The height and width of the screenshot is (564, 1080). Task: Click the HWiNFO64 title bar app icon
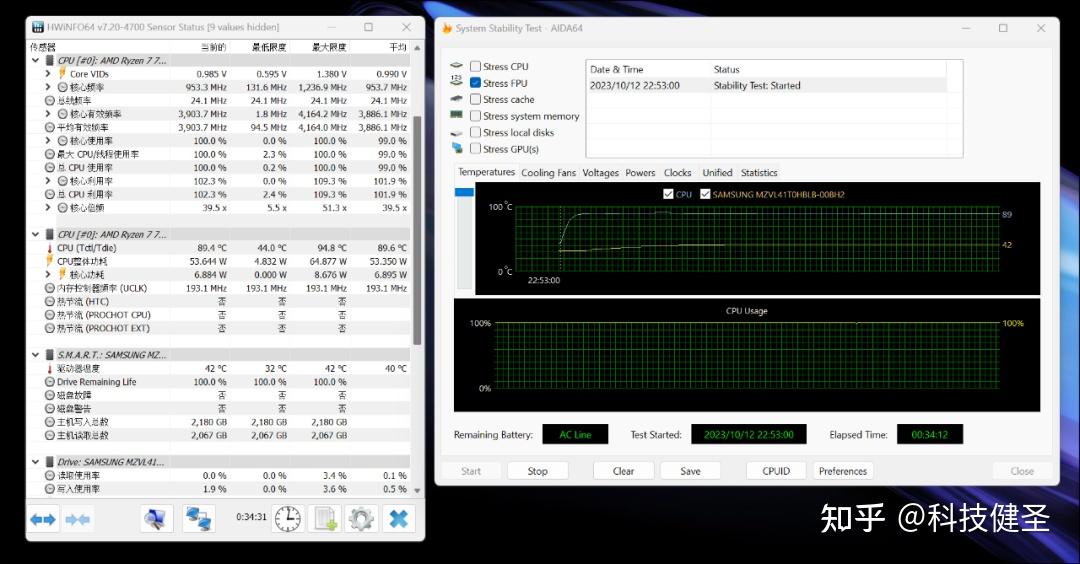point(38,27)
